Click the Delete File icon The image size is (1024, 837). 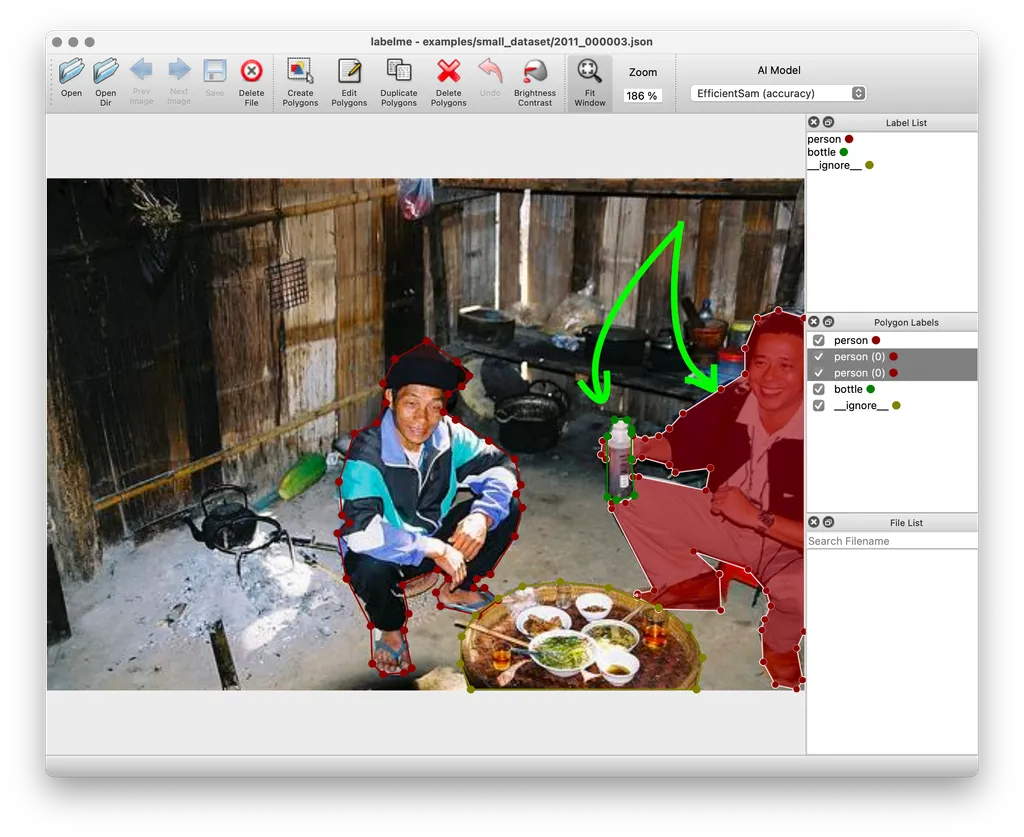click(251, 72)
